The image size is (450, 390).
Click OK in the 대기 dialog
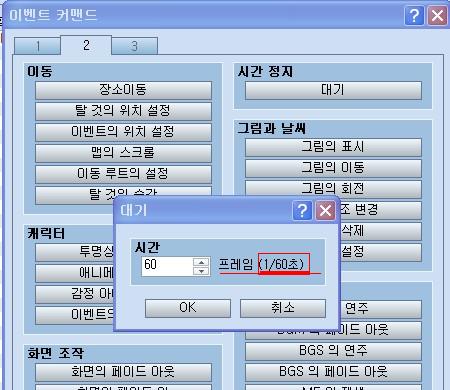coord(188,308)
